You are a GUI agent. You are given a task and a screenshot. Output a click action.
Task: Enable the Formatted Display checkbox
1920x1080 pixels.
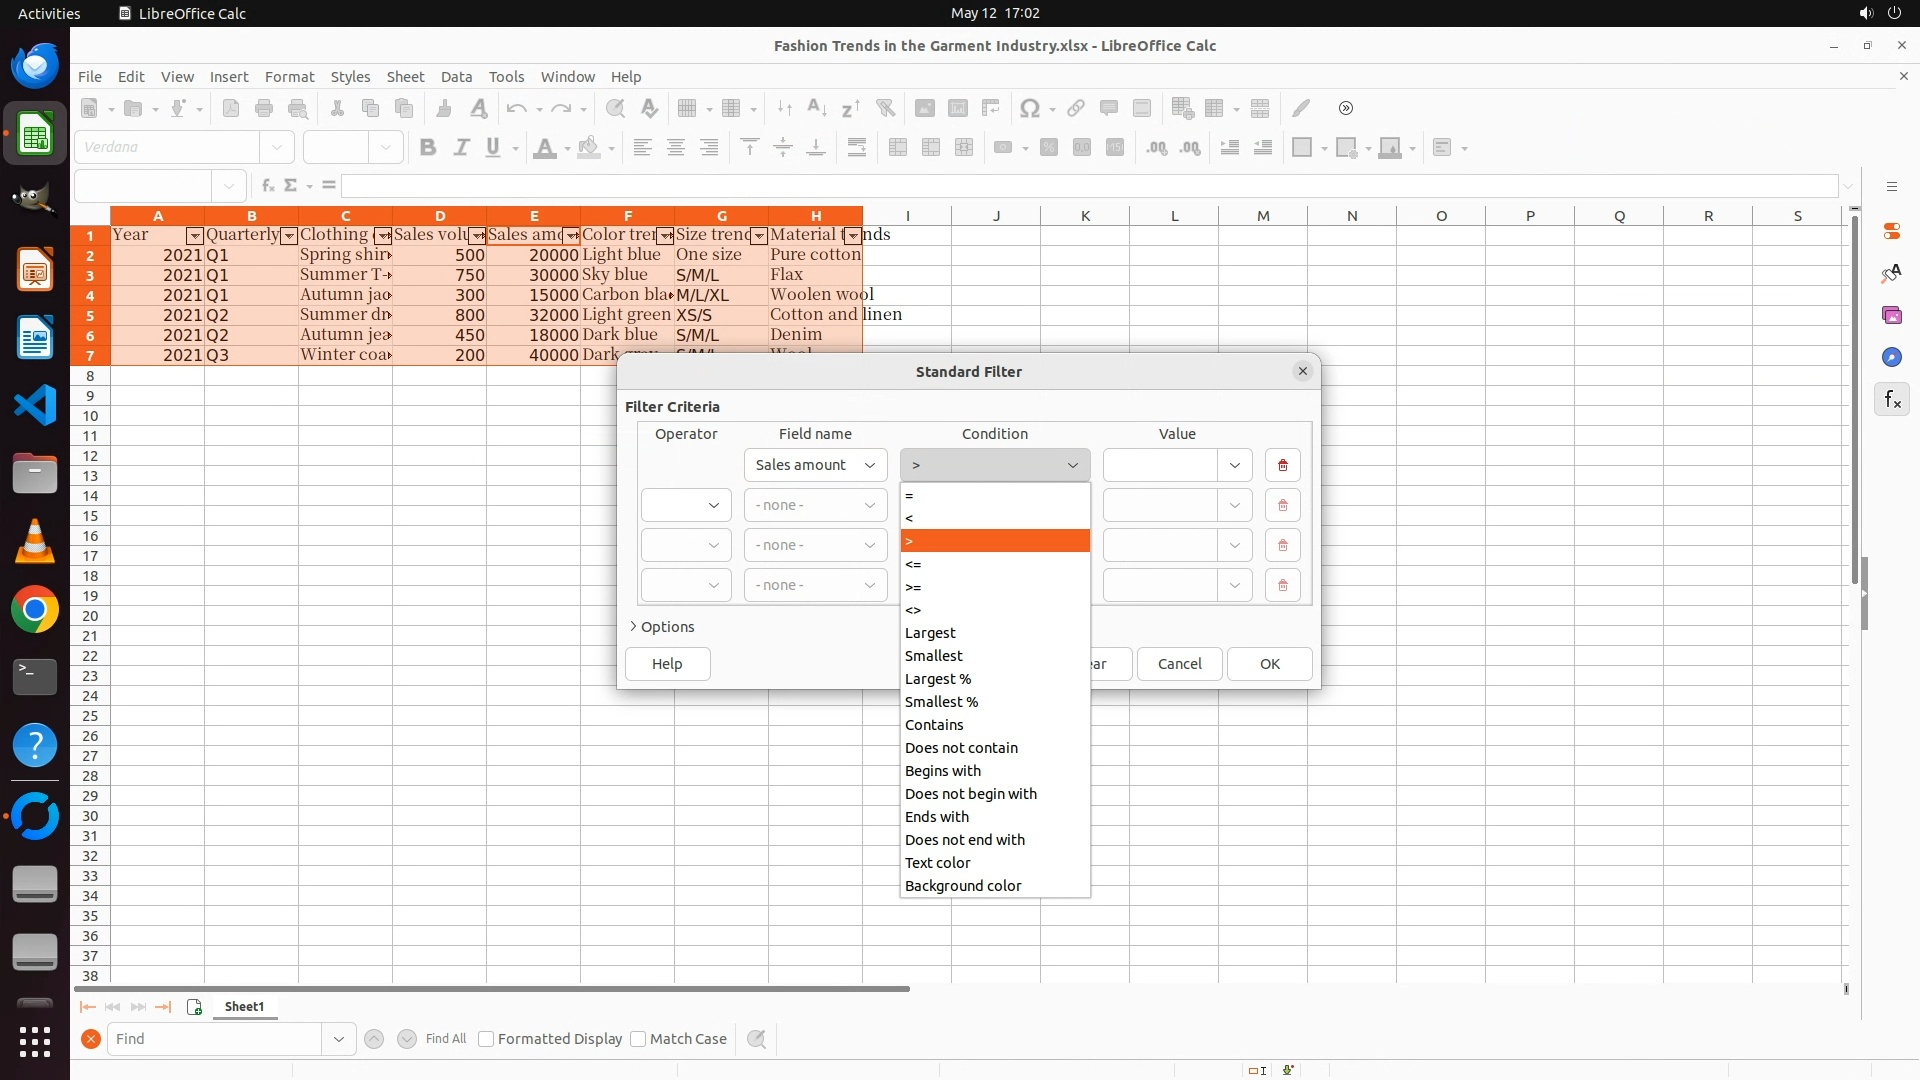tap(486, 1039)
